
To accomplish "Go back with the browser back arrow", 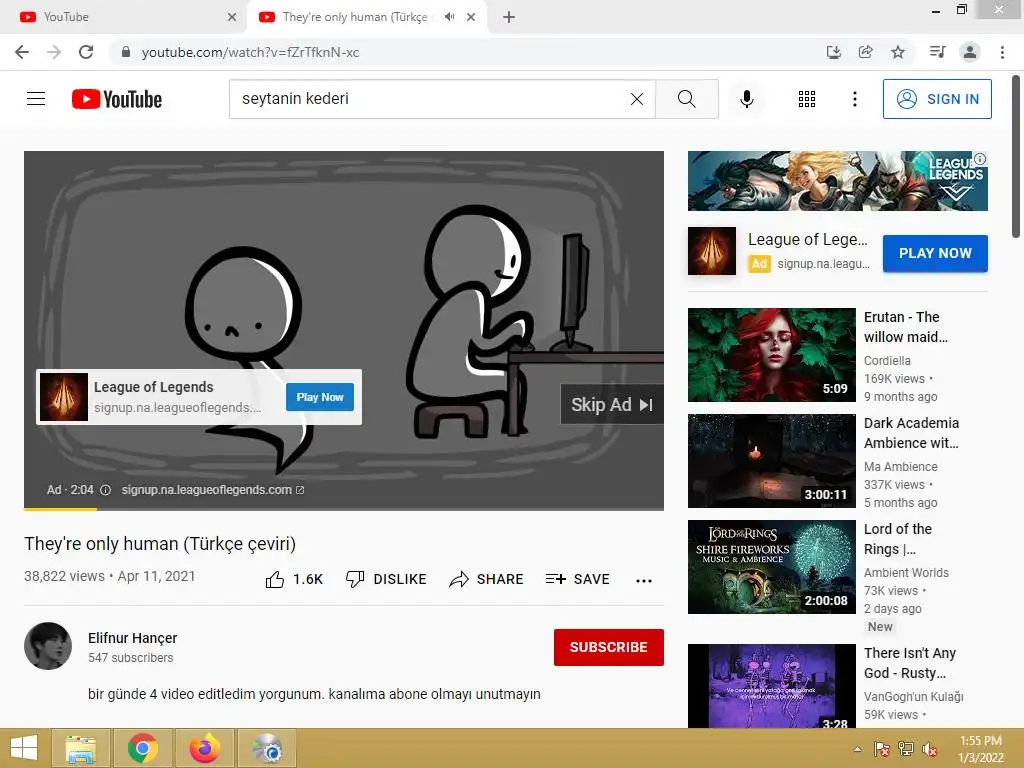I will pos(22,52).
